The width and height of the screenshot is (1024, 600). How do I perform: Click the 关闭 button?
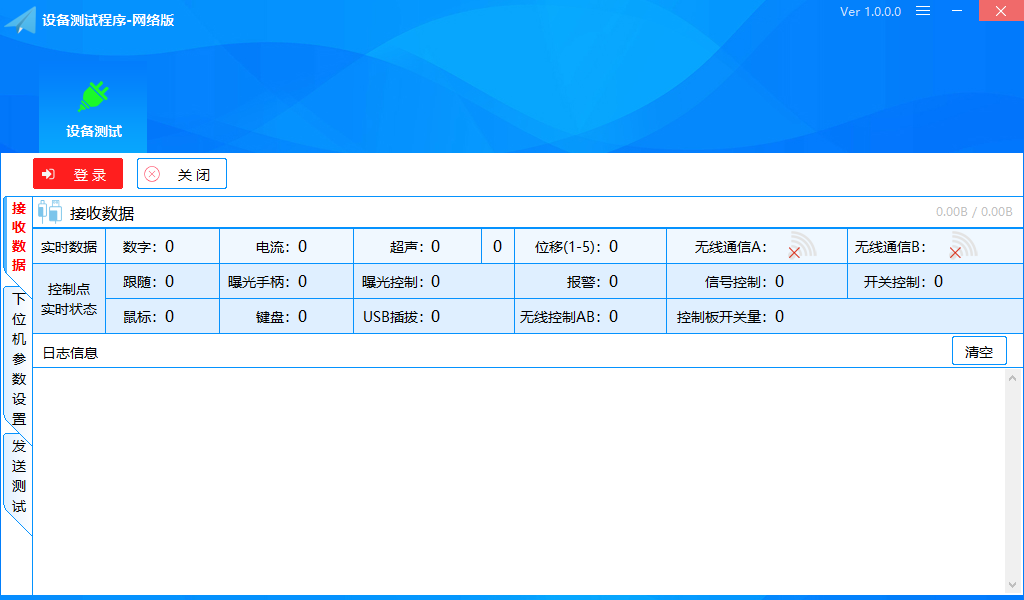[x=182, y=174]
